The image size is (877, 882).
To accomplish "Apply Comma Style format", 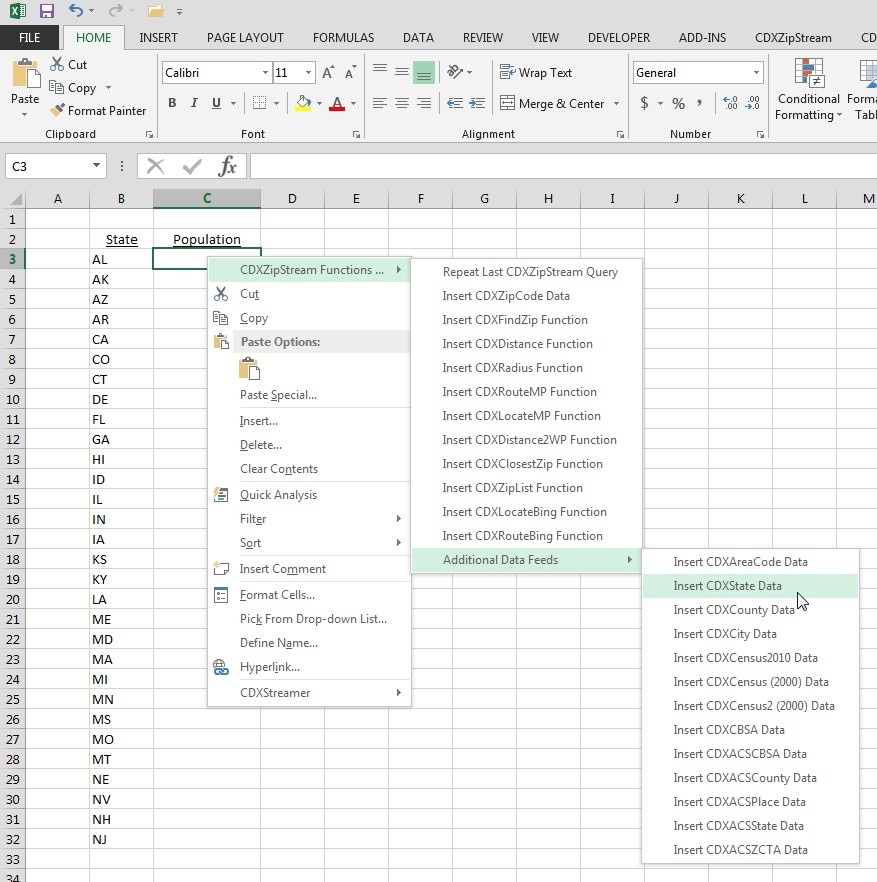I will (699, 103).
